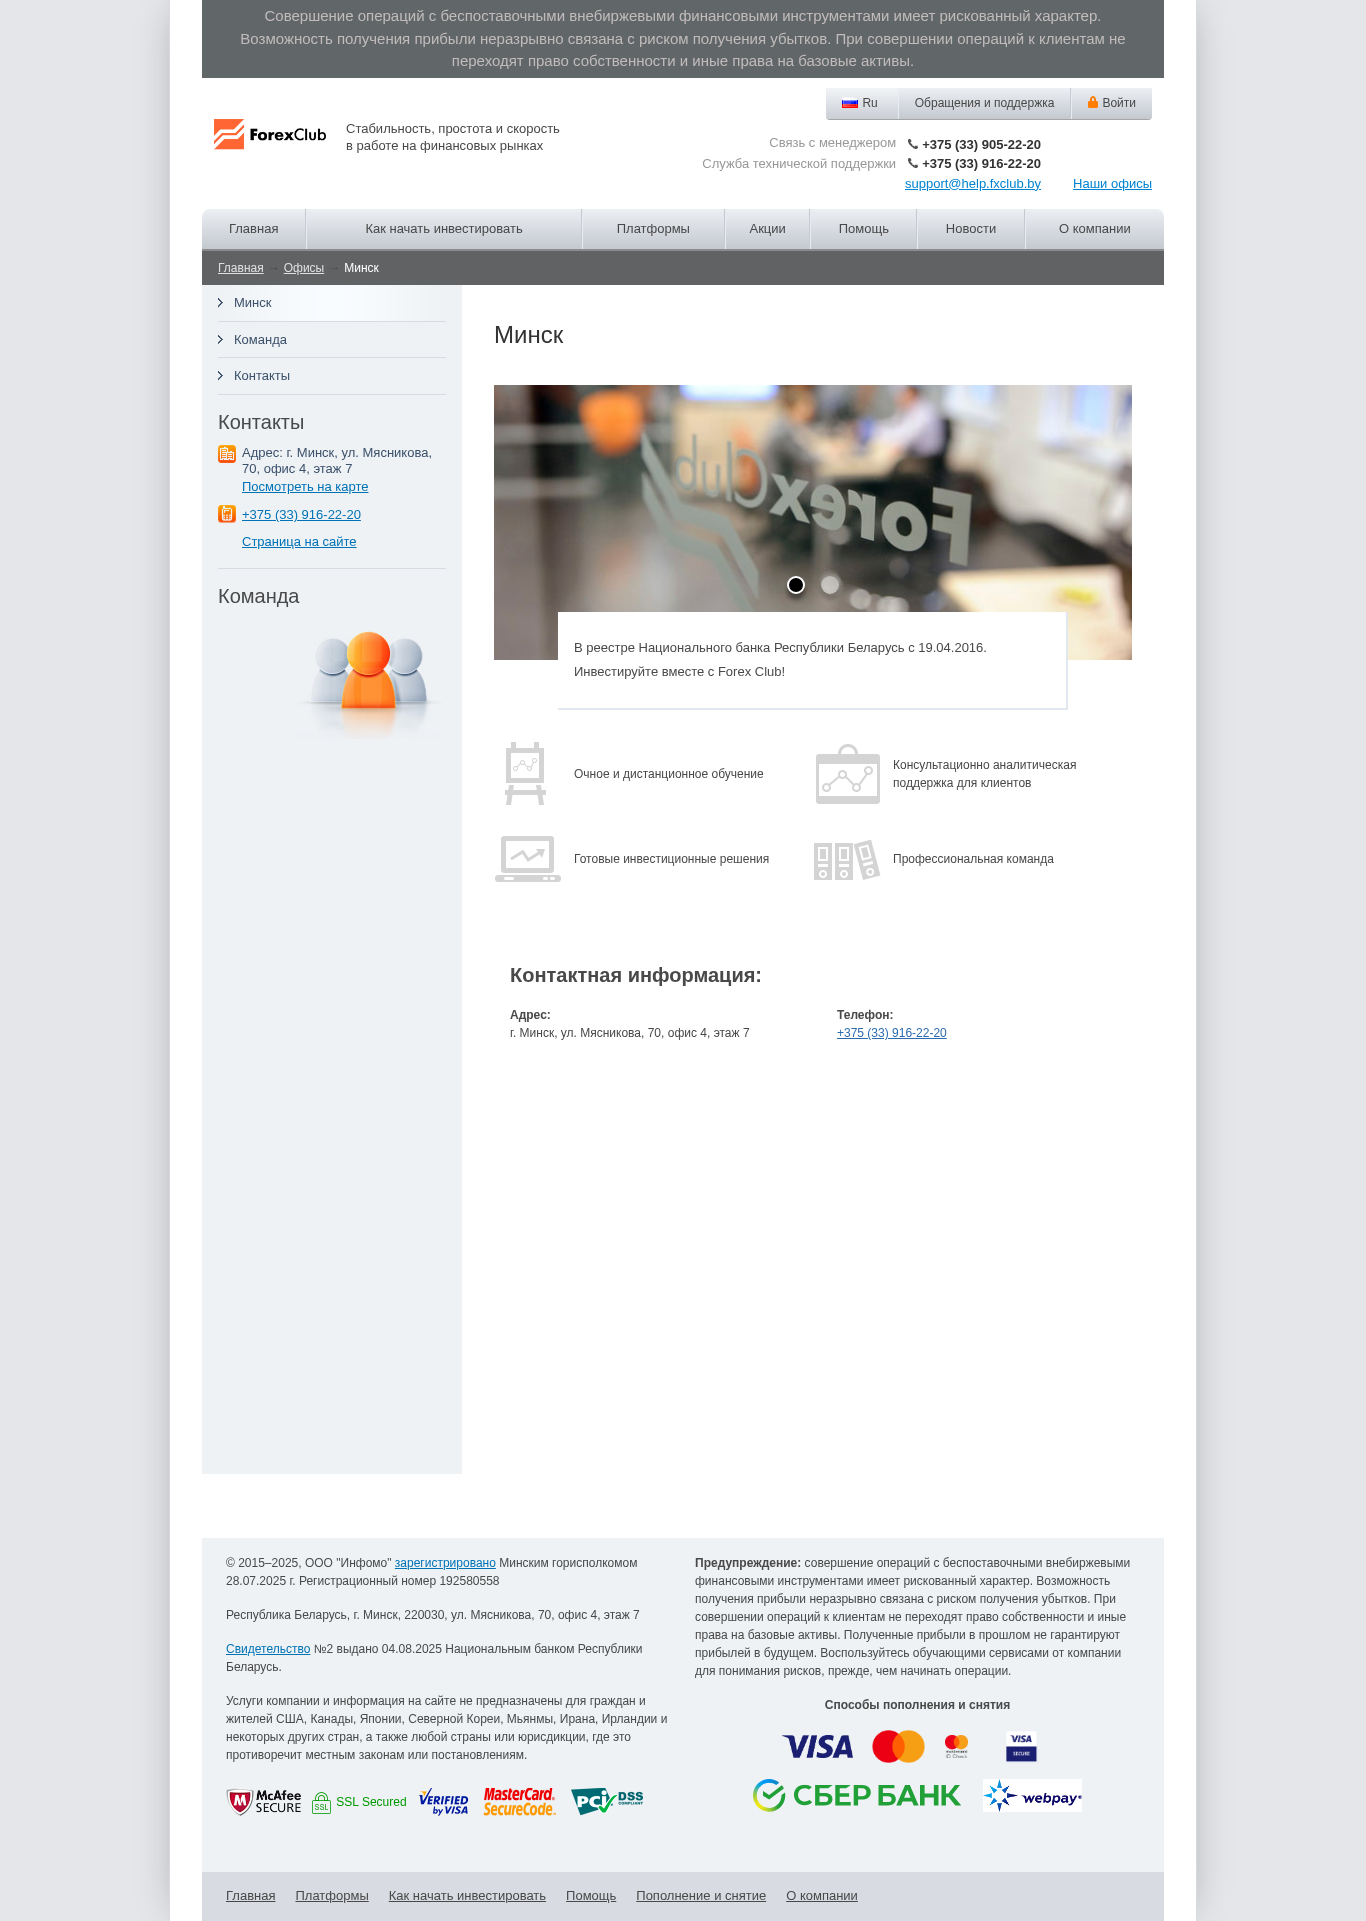
Task: Expand the Команда sidebar item chevron
Action: click(220, 340)
